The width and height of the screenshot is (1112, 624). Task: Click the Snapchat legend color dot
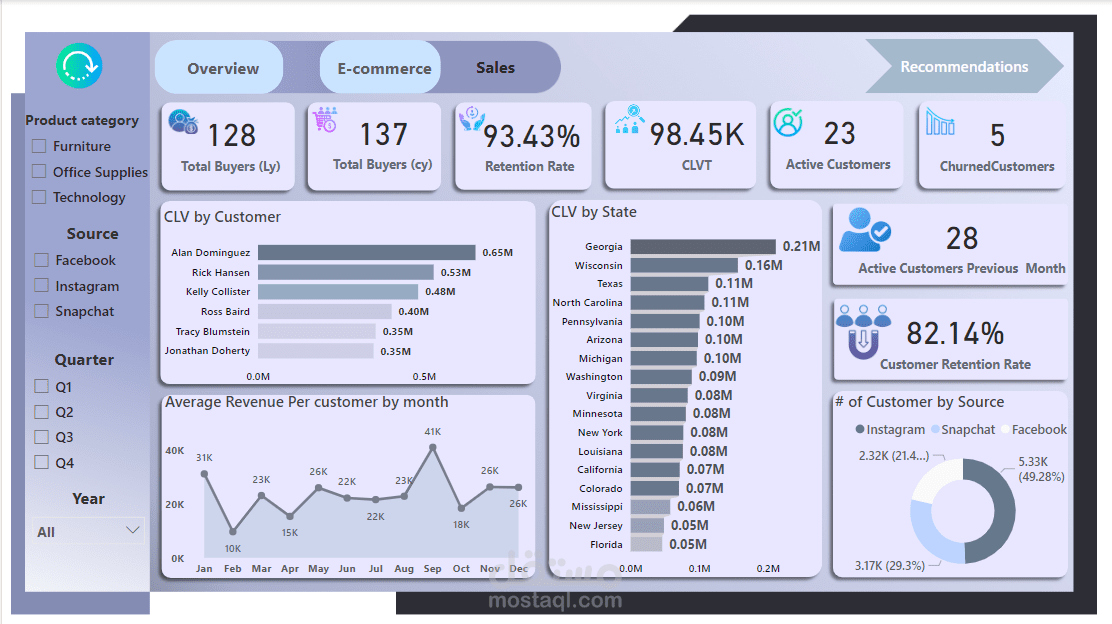tap(935, 428)
